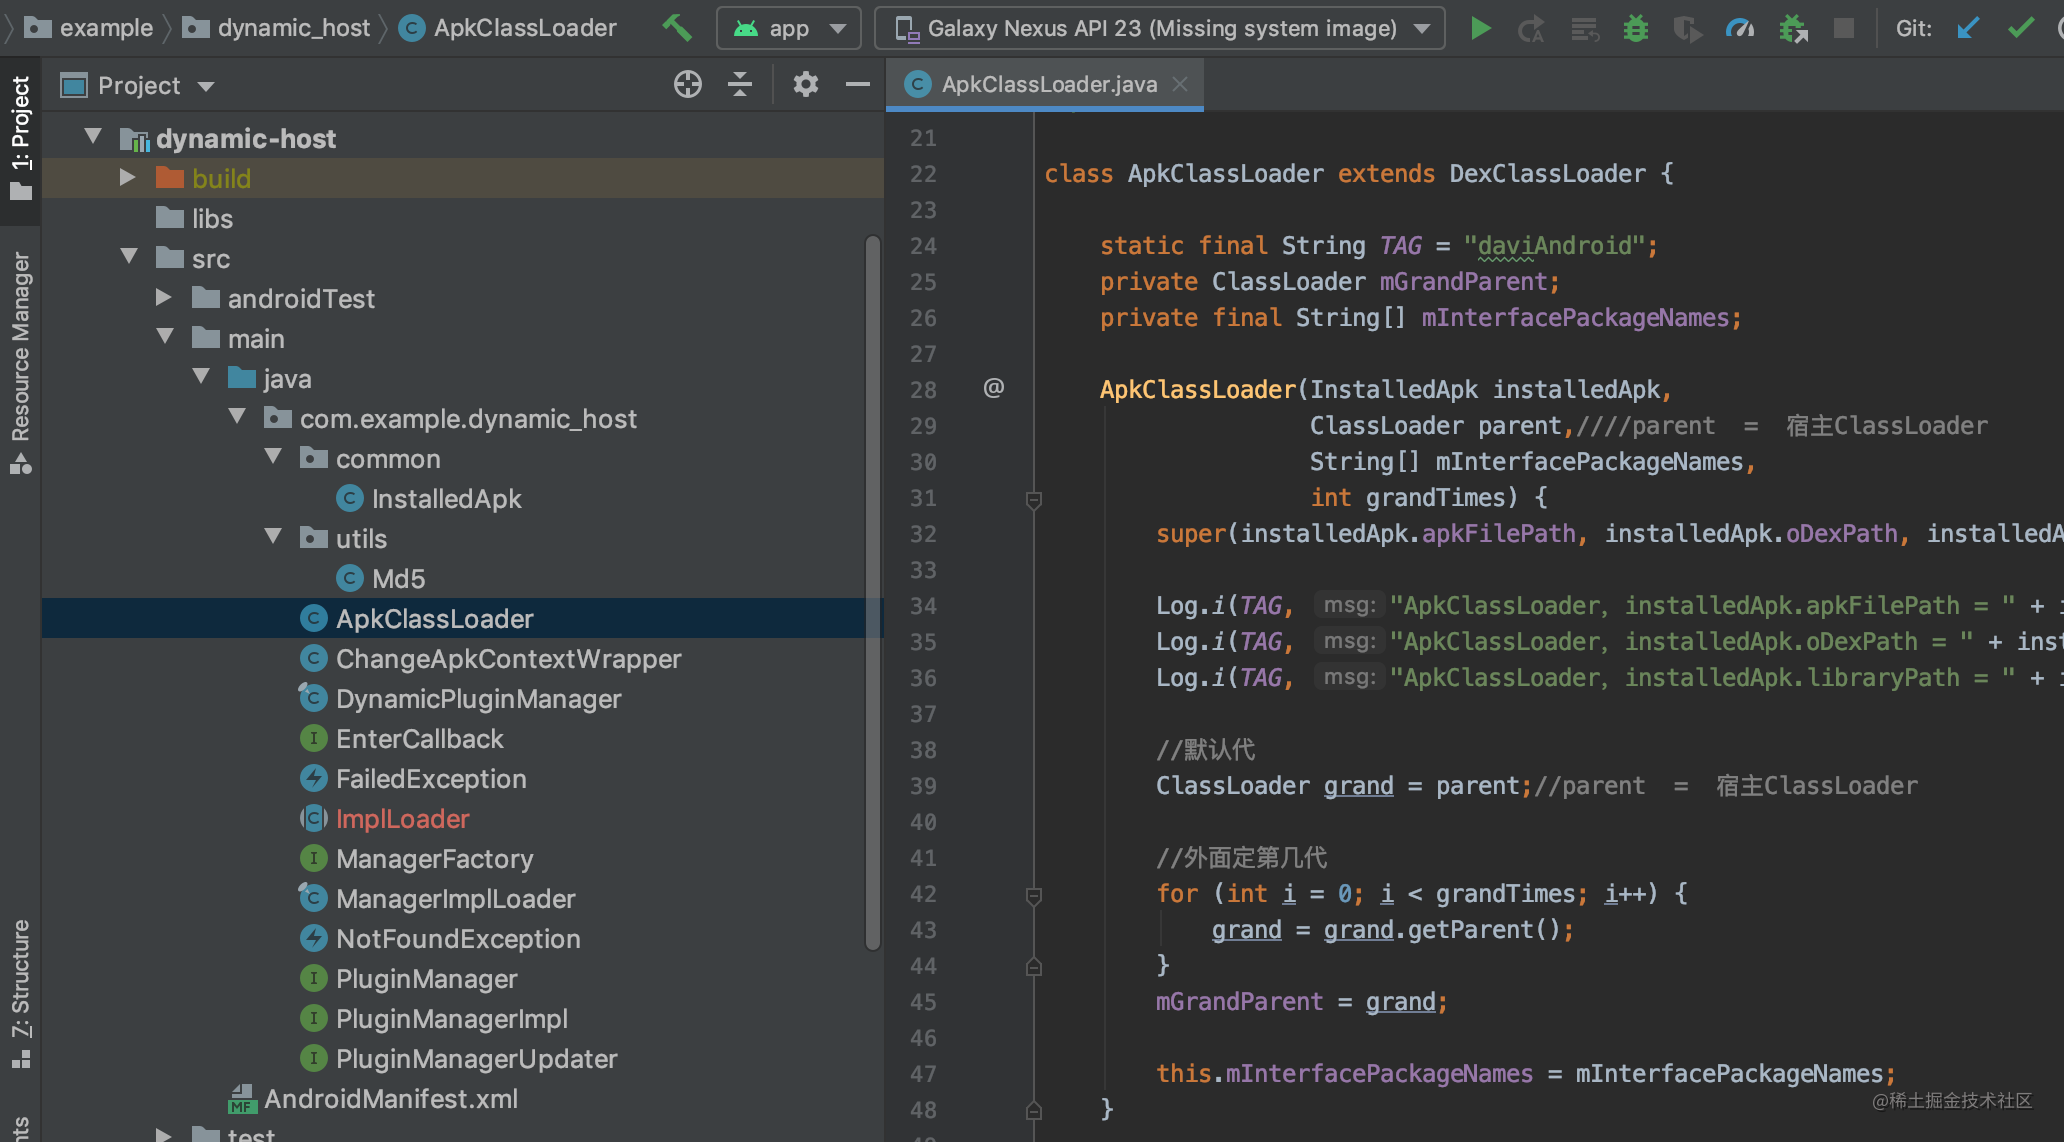Open the Profiler gauge icon
Viewport: 2064px width, 1142px height.
point(1740,28)
